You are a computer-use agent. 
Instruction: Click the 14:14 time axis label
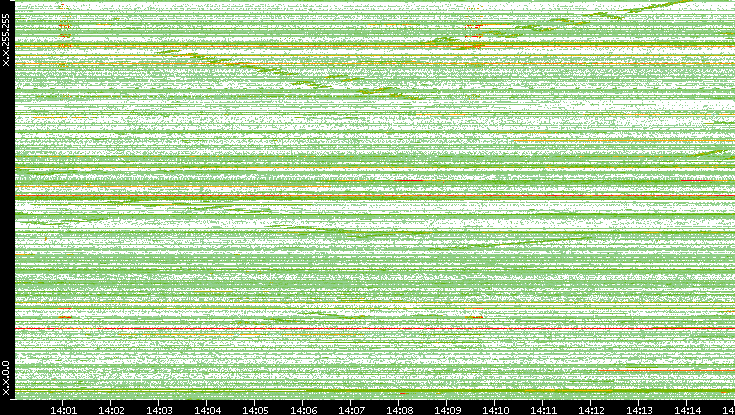(x=687, y=410)
